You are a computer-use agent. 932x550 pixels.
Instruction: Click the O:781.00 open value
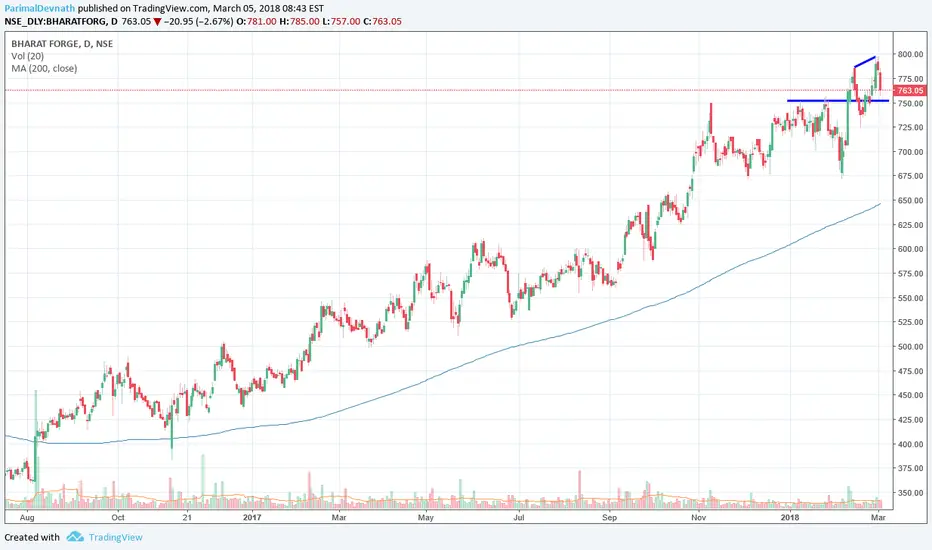click(x=256, y=21)
